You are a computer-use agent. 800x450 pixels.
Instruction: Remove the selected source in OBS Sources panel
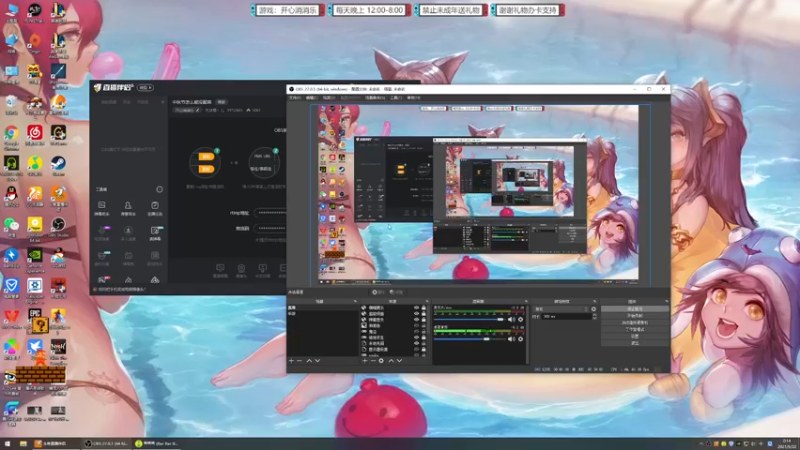372,361
